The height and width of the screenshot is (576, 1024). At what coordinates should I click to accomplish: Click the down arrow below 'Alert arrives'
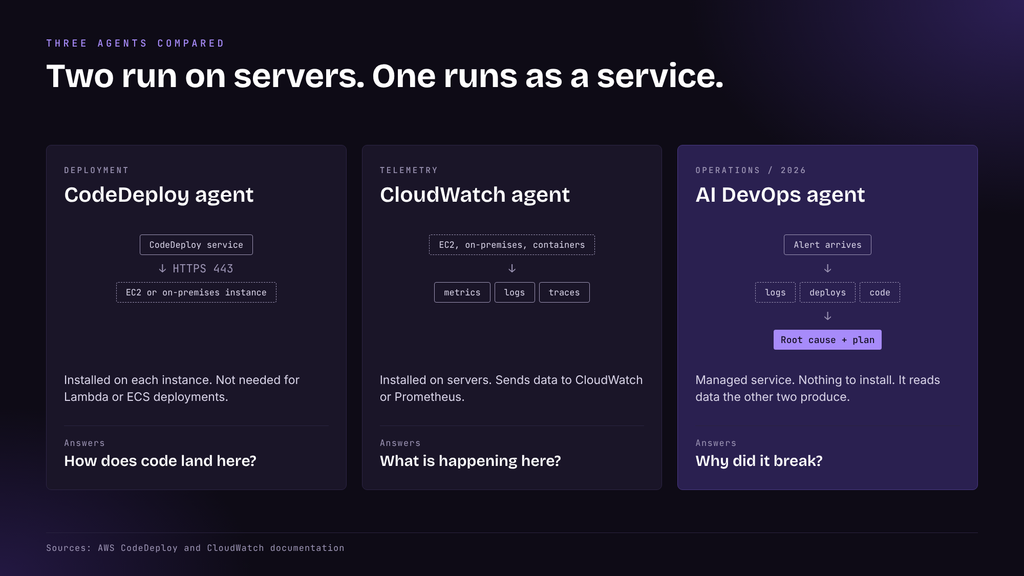pyautogui.click(x=827, y=268)
